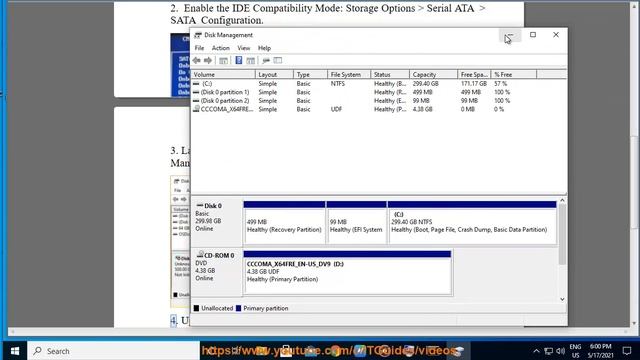Image resolution: width=640 pixels, height=360 pixels.
Task: Sort by the Capacity column header
Action: coord(433,75)
